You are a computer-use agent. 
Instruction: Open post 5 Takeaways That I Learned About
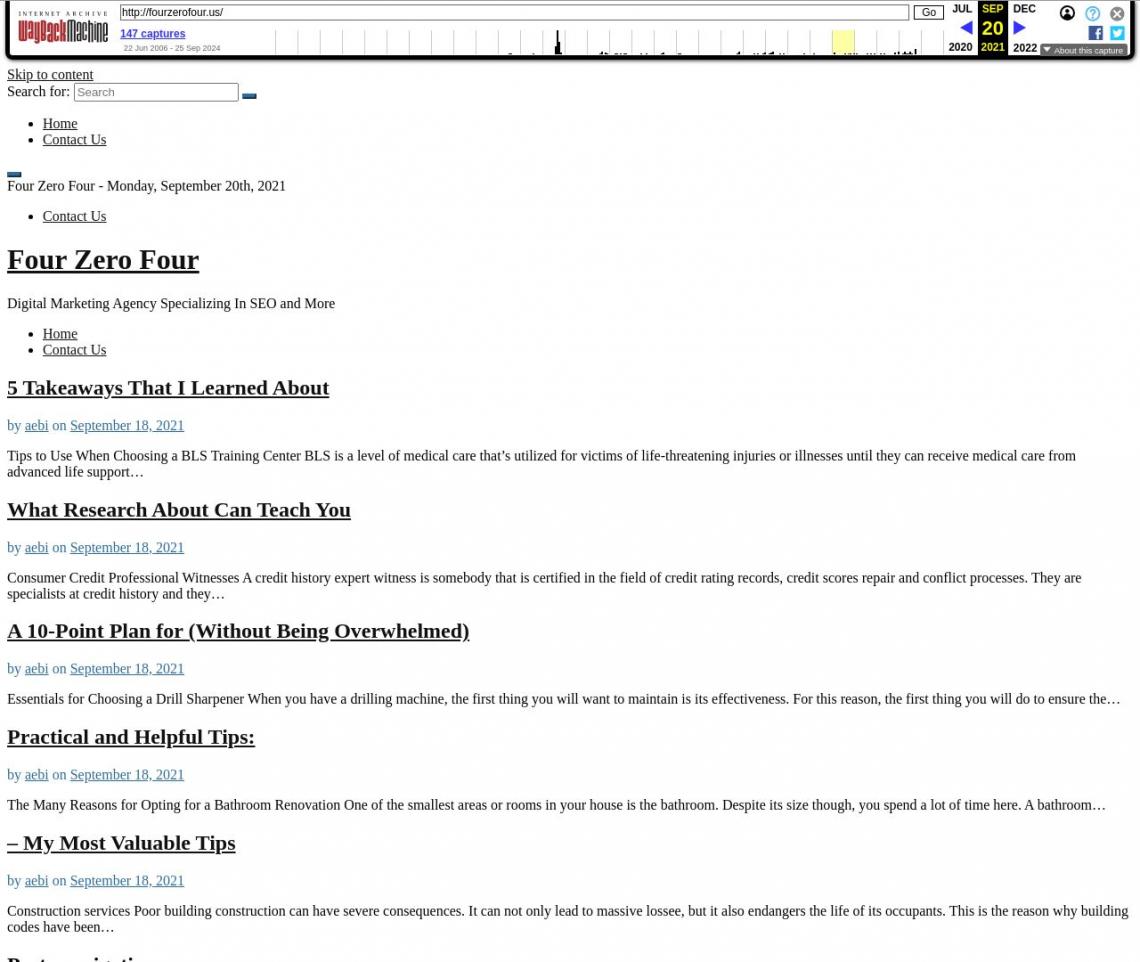[x=168, y=388]
